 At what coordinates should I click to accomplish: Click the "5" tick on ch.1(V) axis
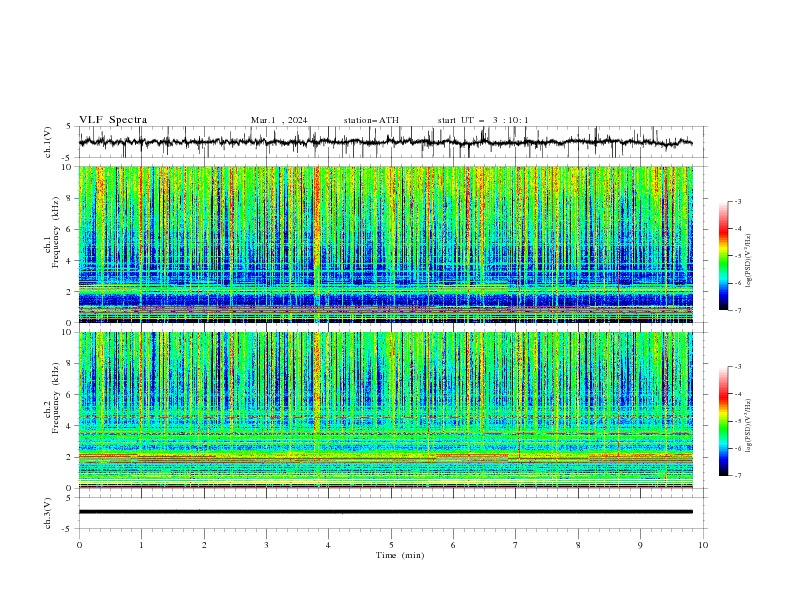[69, 127]
